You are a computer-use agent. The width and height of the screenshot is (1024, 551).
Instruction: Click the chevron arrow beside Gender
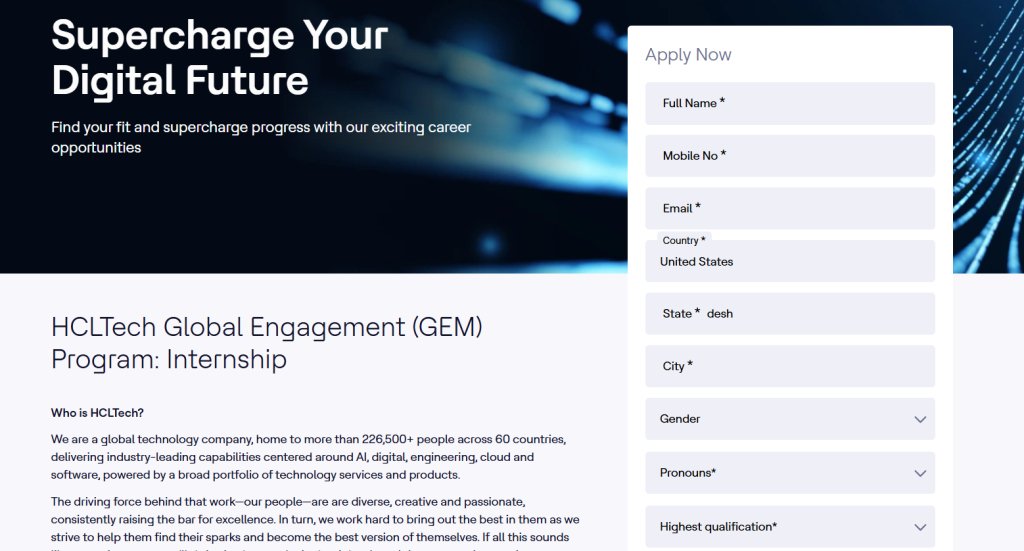point(920,419)
